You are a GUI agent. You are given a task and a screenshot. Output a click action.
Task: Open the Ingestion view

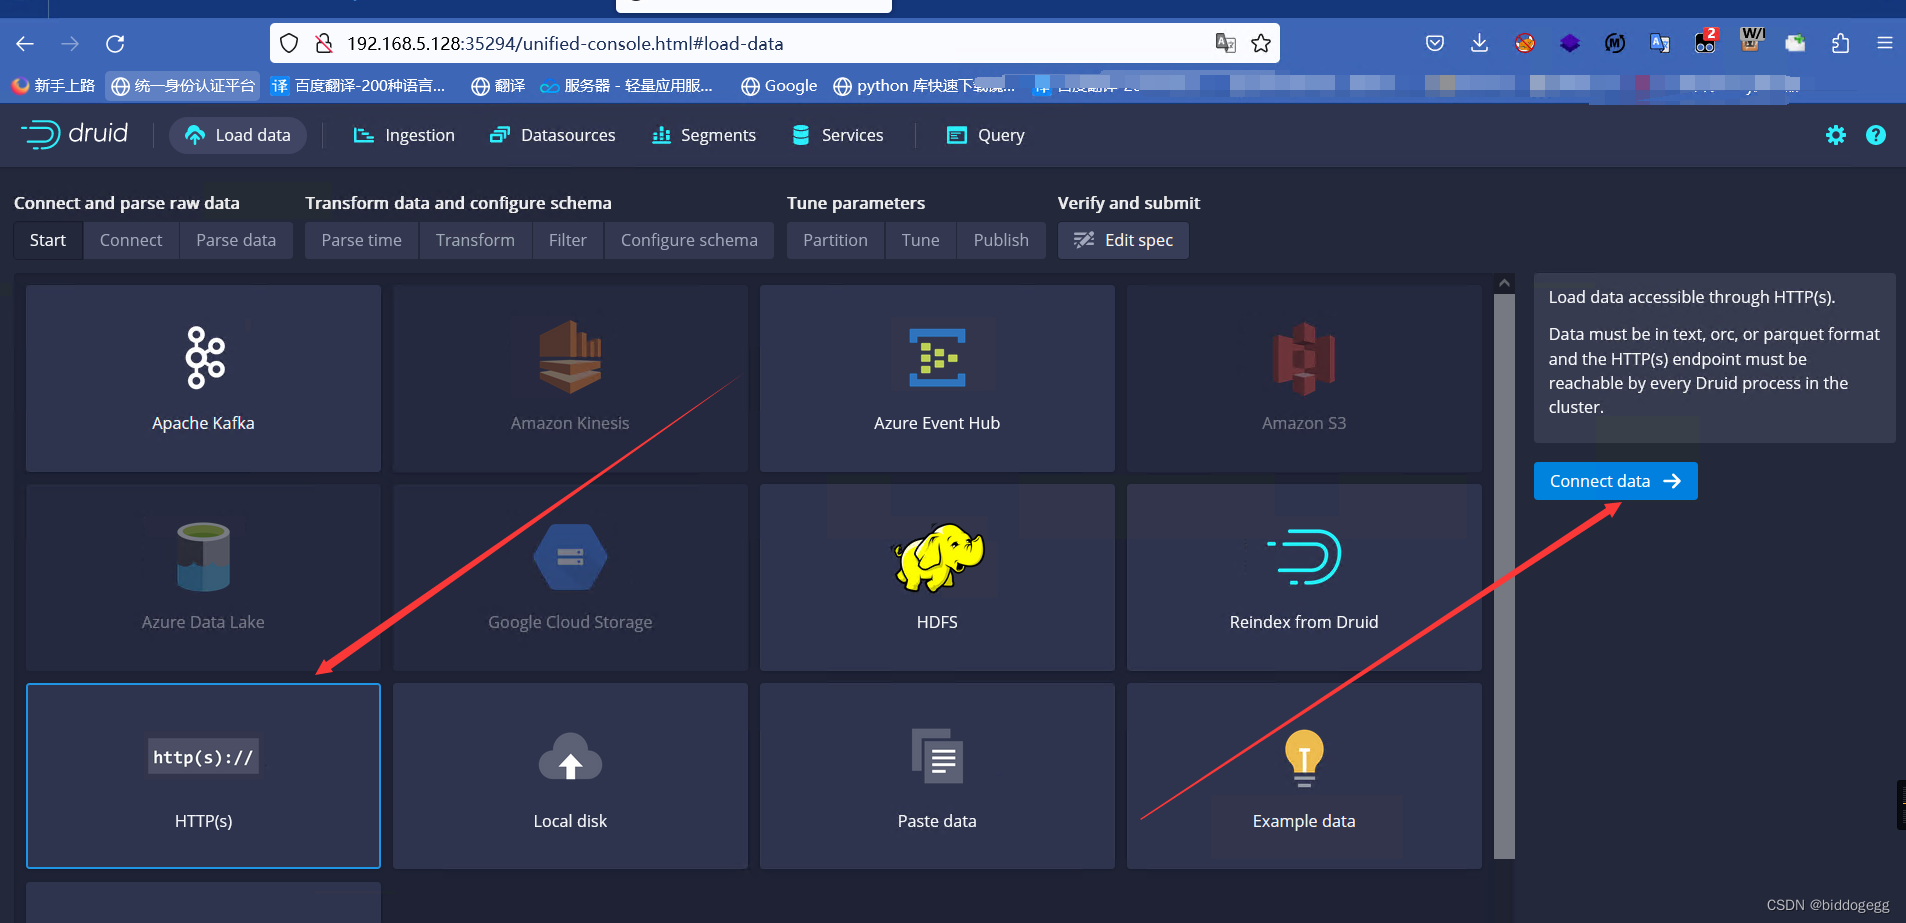[x=404, y=135]
